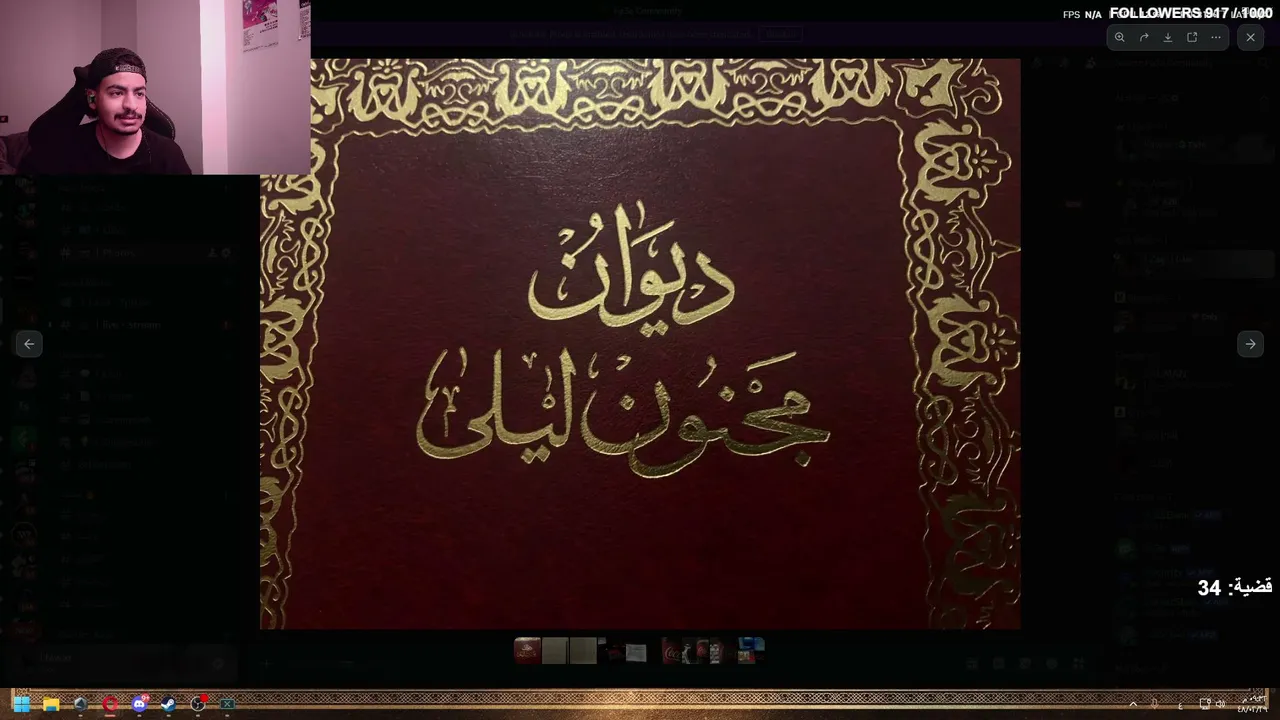Close the image viewer with the X
Image resolution: width=1280 pixels, height=720 pixels.
pyautogui.click(x=1250, y=37)
